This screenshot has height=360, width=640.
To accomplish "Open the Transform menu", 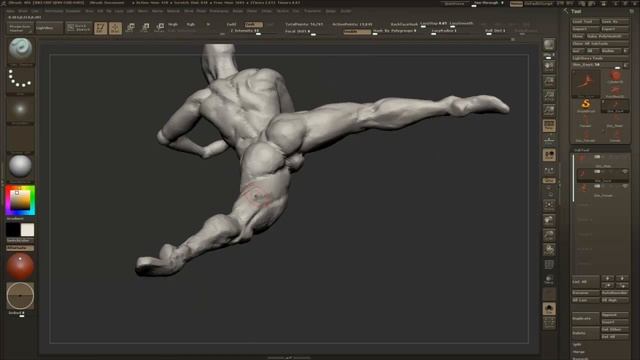I will pos(312,11).
